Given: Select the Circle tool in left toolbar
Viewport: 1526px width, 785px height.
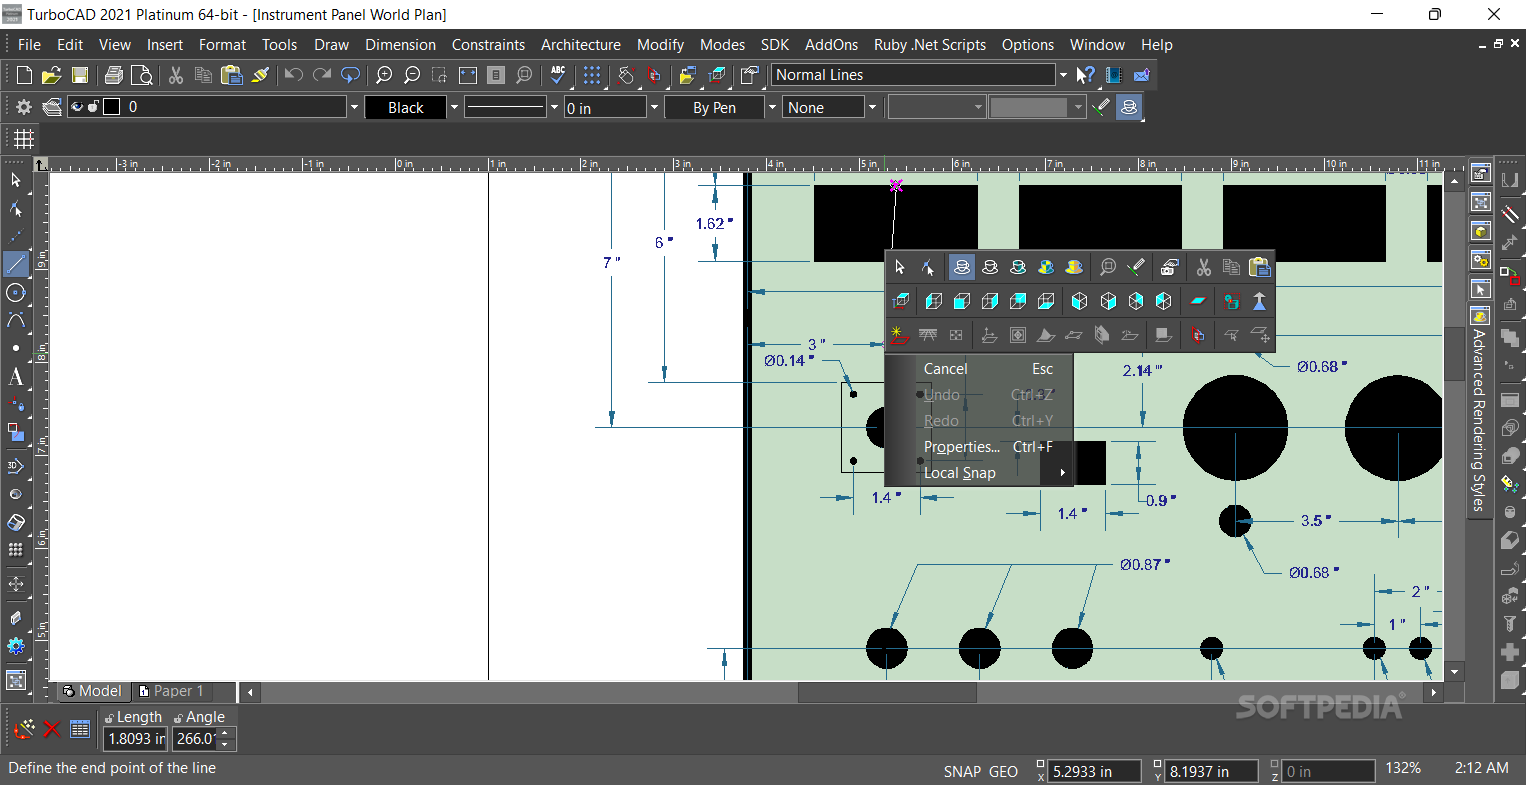Looking at the screenshot, I should click(16, 292).
